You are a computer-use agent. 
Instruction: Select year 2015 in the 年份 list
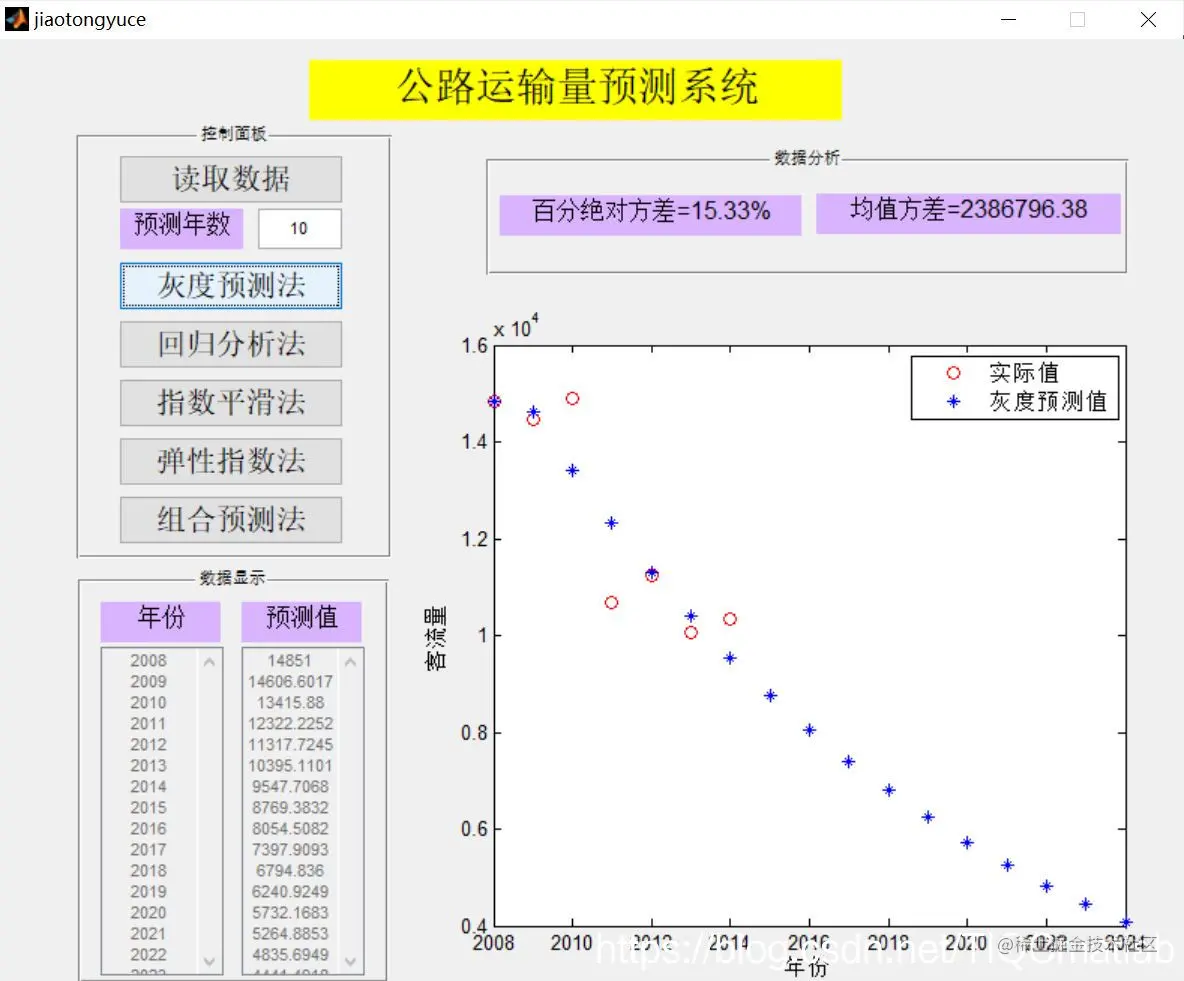[148, 807]
